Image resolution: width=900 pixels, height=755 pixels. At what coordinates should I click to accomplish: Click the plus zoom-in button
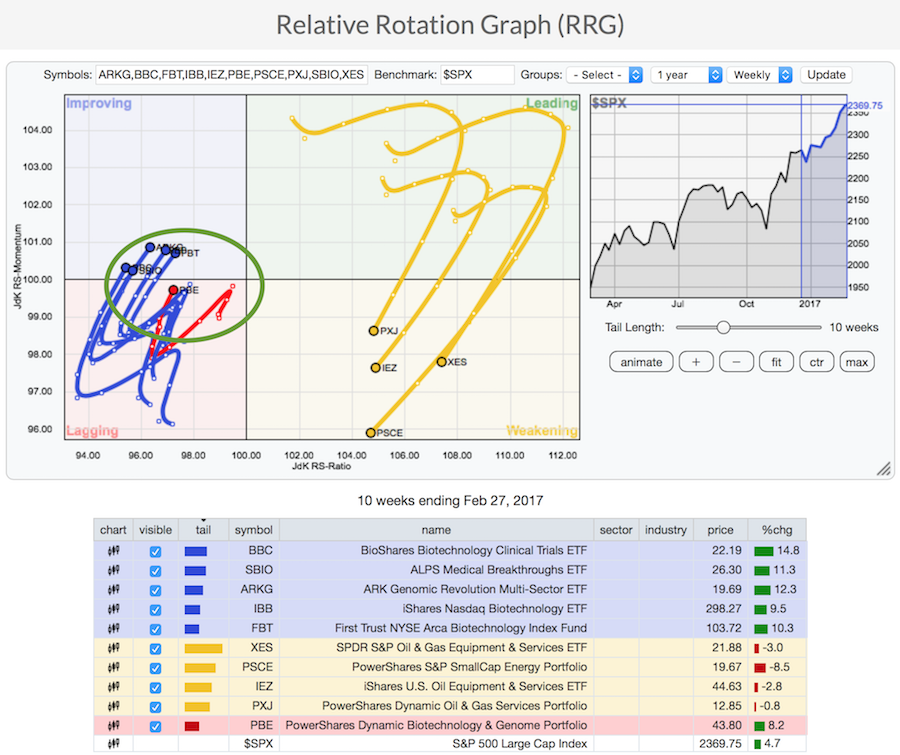(695, 362)
